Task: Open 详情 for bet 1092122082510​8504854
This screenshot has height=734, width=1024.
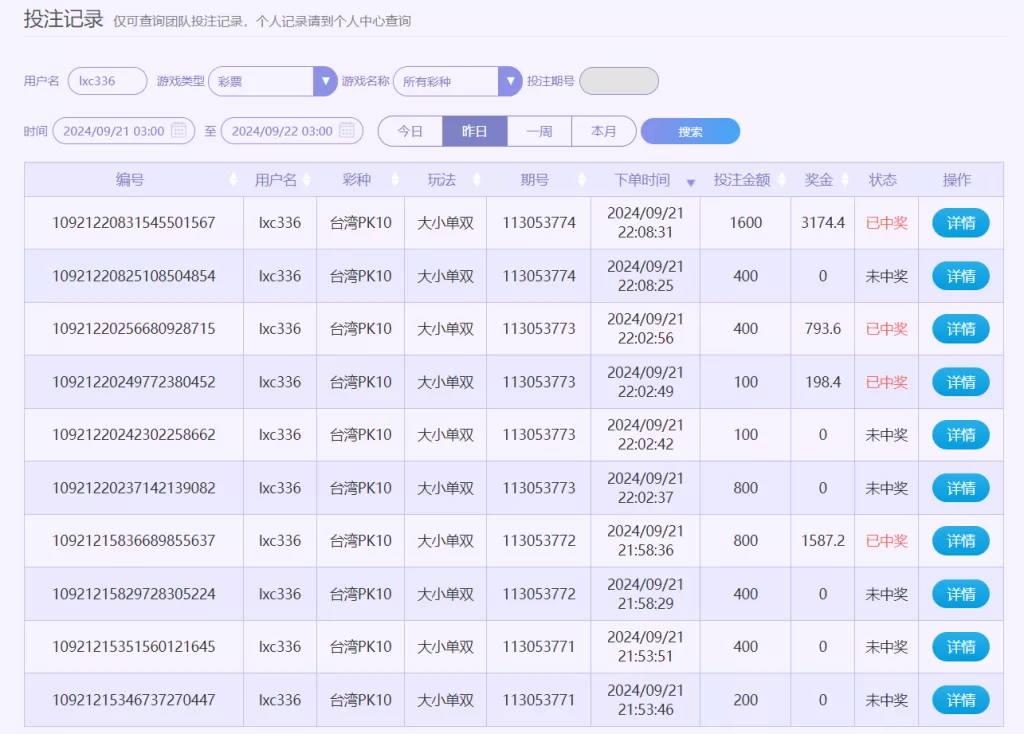Action: coord(961,276)
